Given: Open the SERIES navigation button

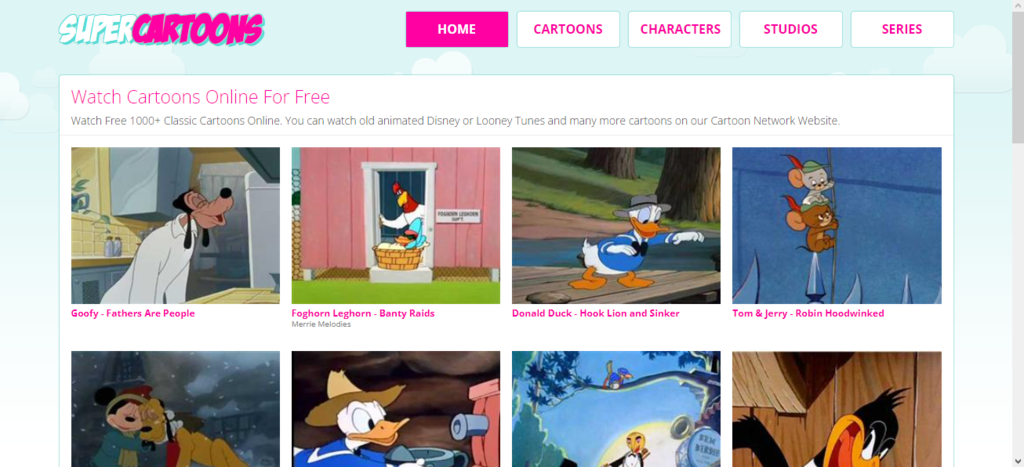Looking at the screenshot, I should (902, 29).
